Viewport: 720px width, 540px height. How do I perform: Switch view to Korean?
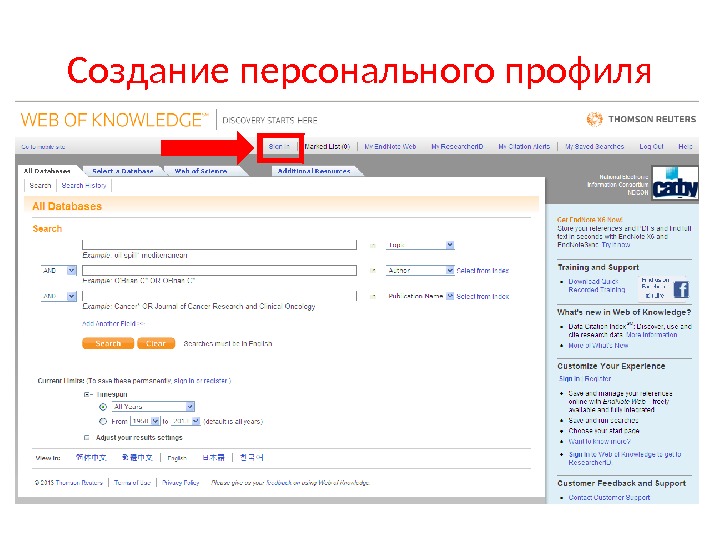coord(252,457)
